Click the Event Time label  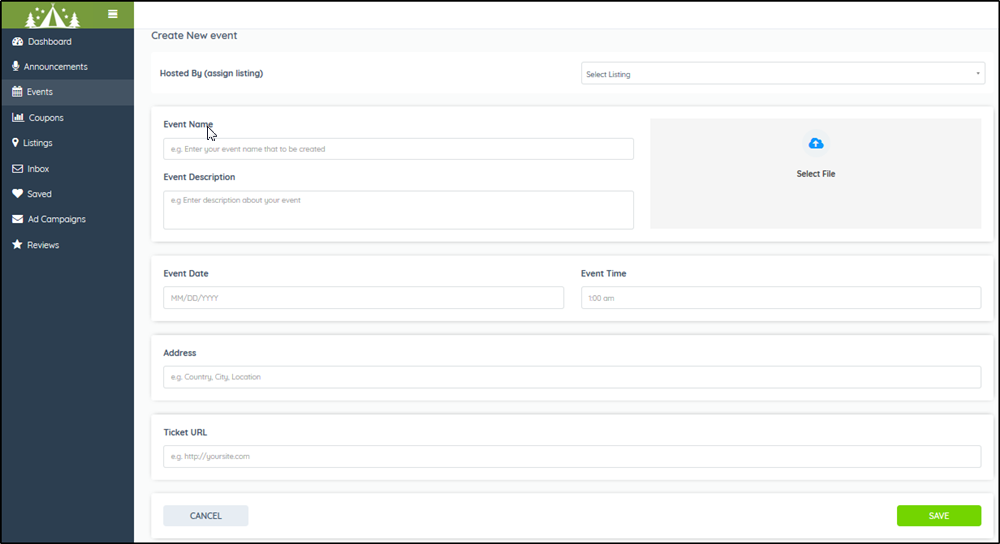coord(603,274)
